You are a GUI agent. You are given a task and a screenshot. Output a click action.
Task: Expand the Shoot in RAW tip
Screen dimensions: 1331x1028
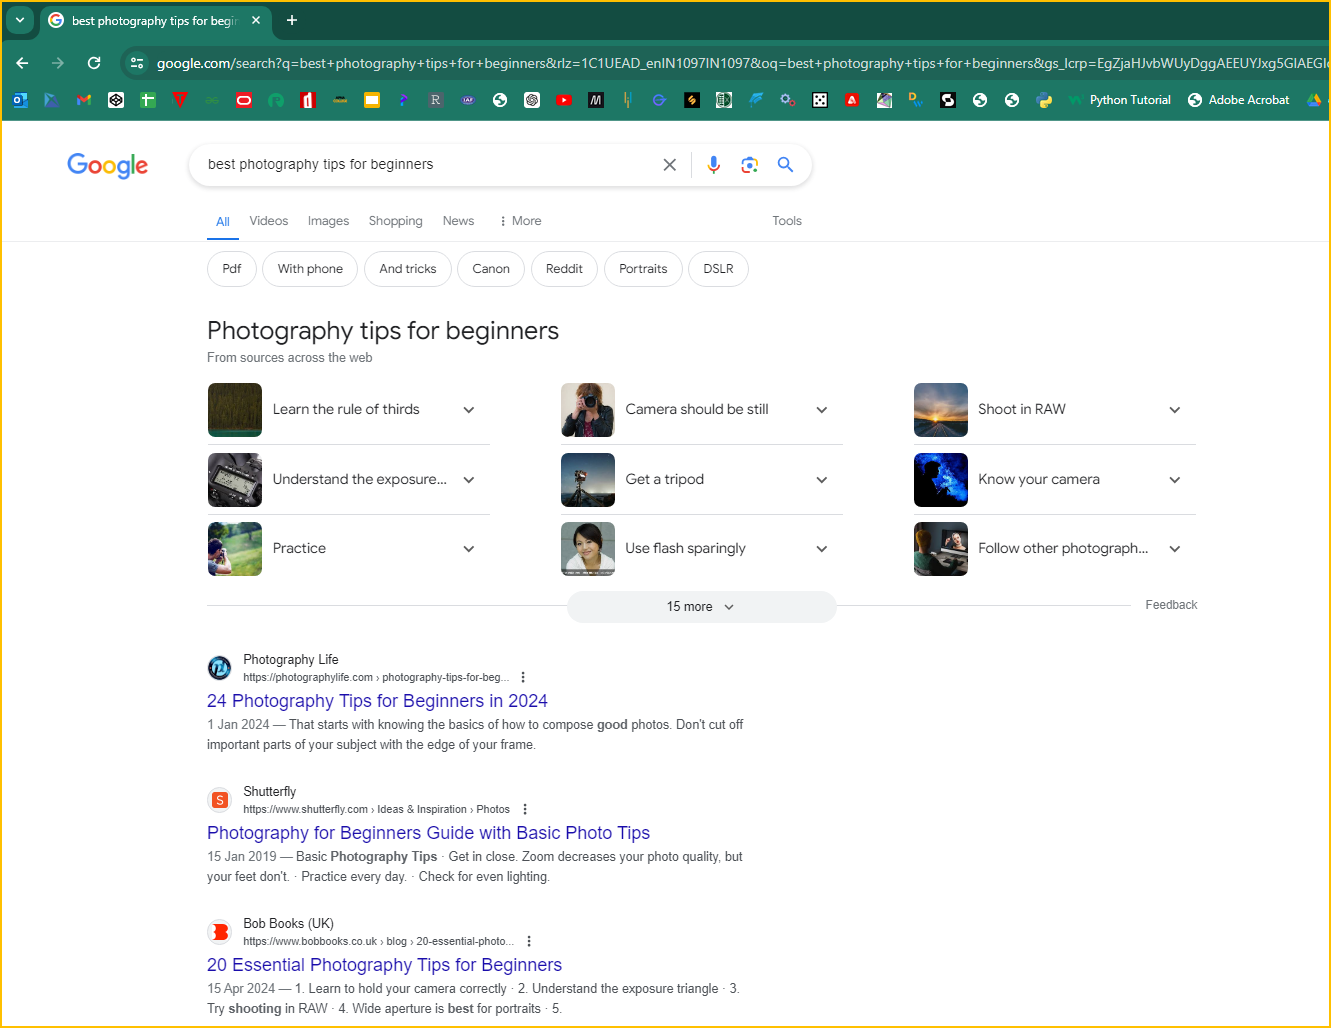(x=1174, y=410)
